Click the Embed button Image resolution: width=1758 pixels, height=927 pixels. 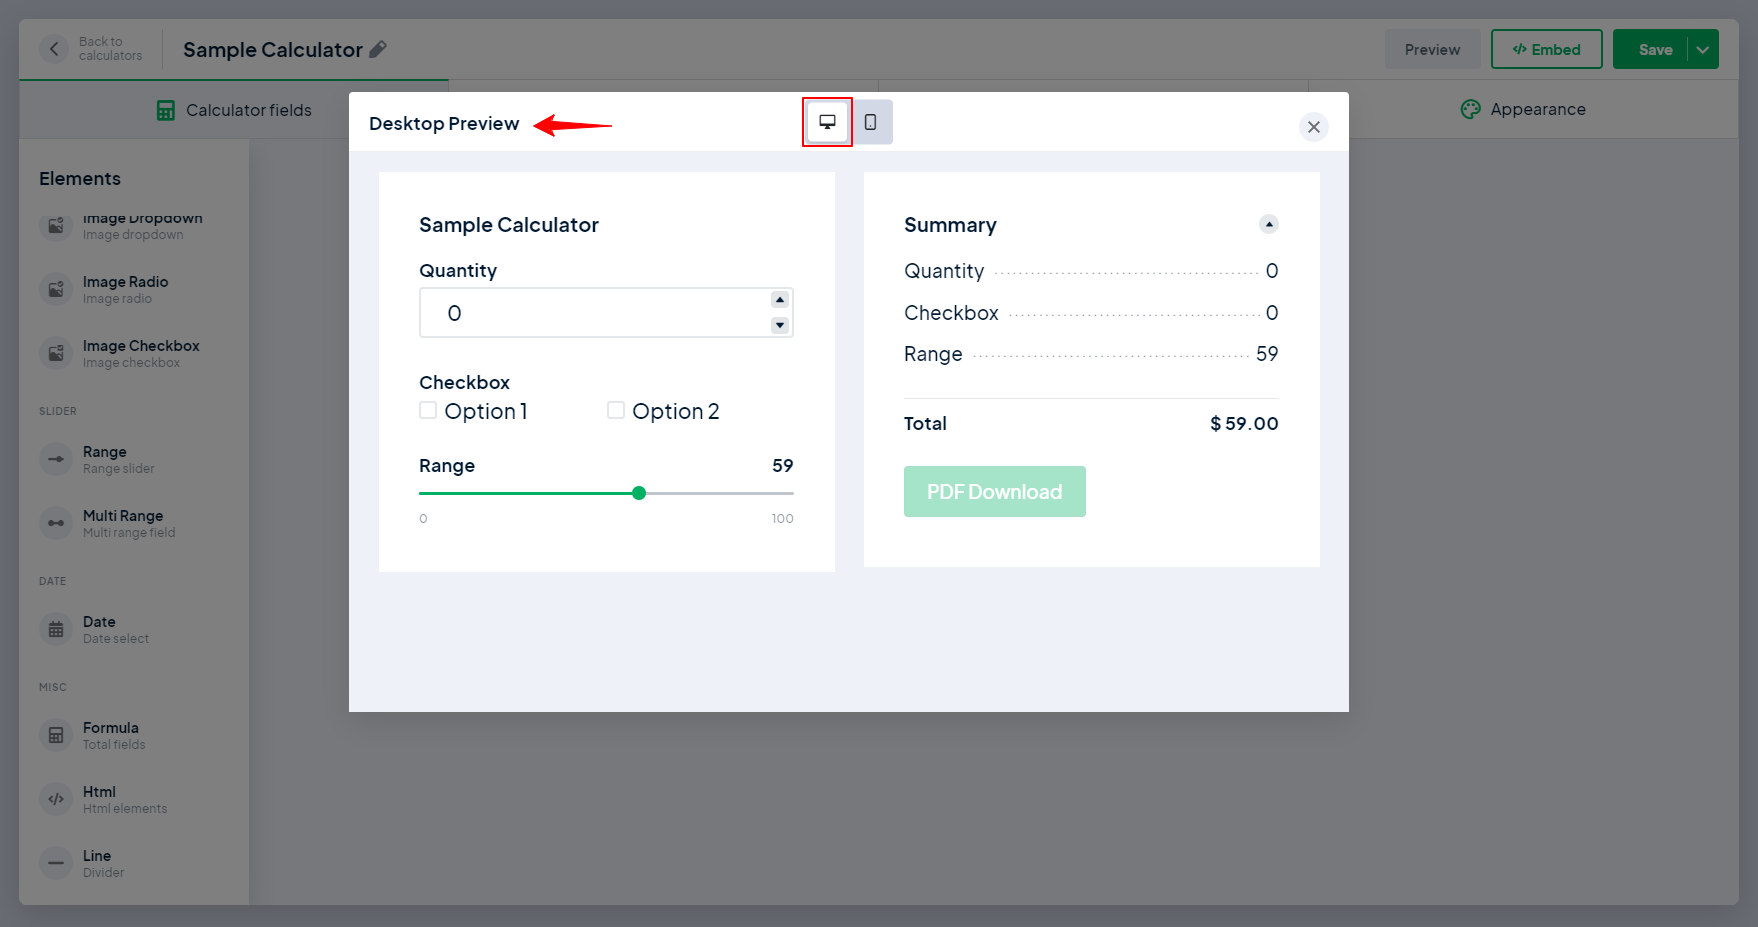tap(1546, 49)
